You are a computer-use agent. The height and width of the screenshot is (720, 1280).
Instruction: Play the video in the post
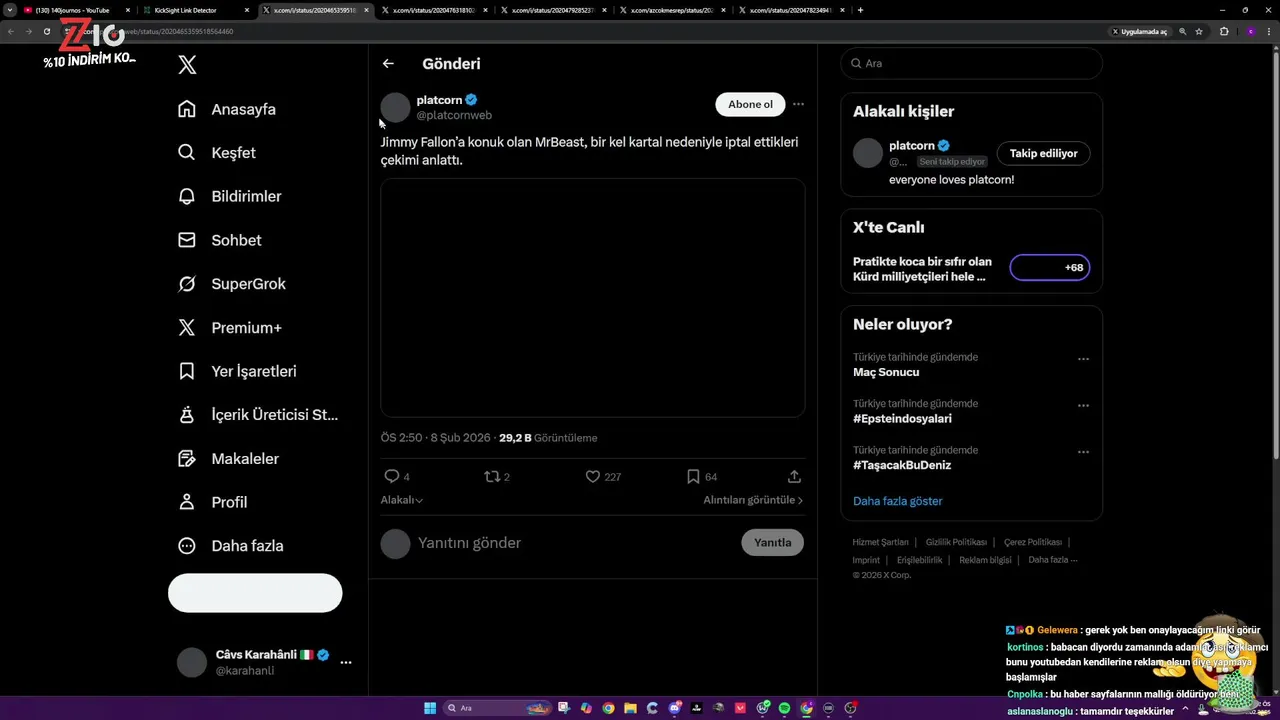pyautogui.click(x=592, y=297)
